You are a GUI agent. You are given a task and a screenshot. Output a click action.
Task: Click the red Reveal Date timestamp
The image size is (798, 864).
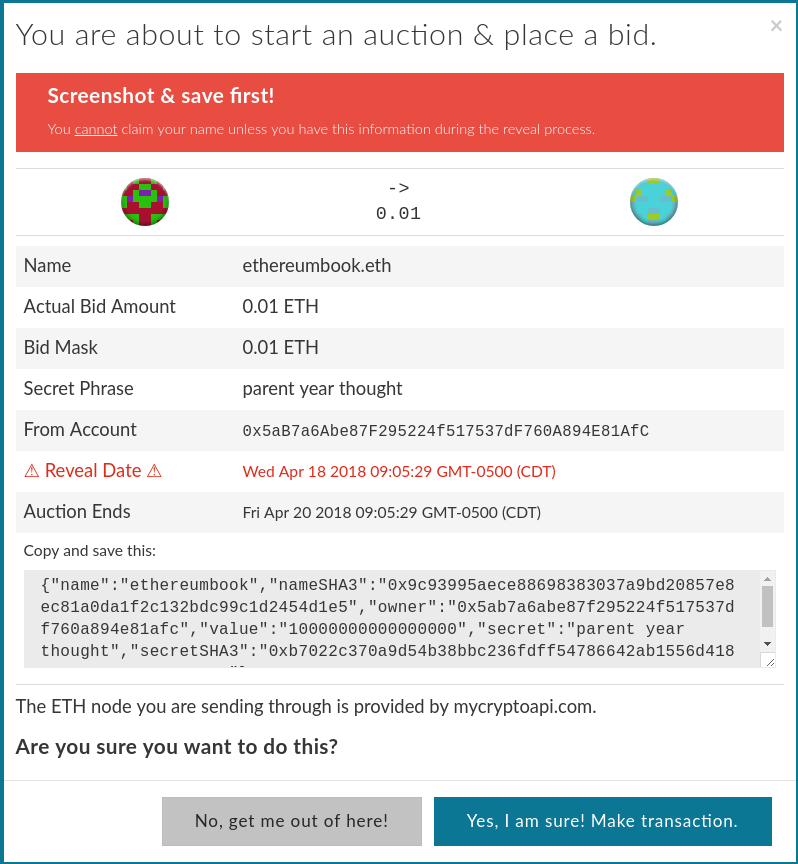(398, 471)
